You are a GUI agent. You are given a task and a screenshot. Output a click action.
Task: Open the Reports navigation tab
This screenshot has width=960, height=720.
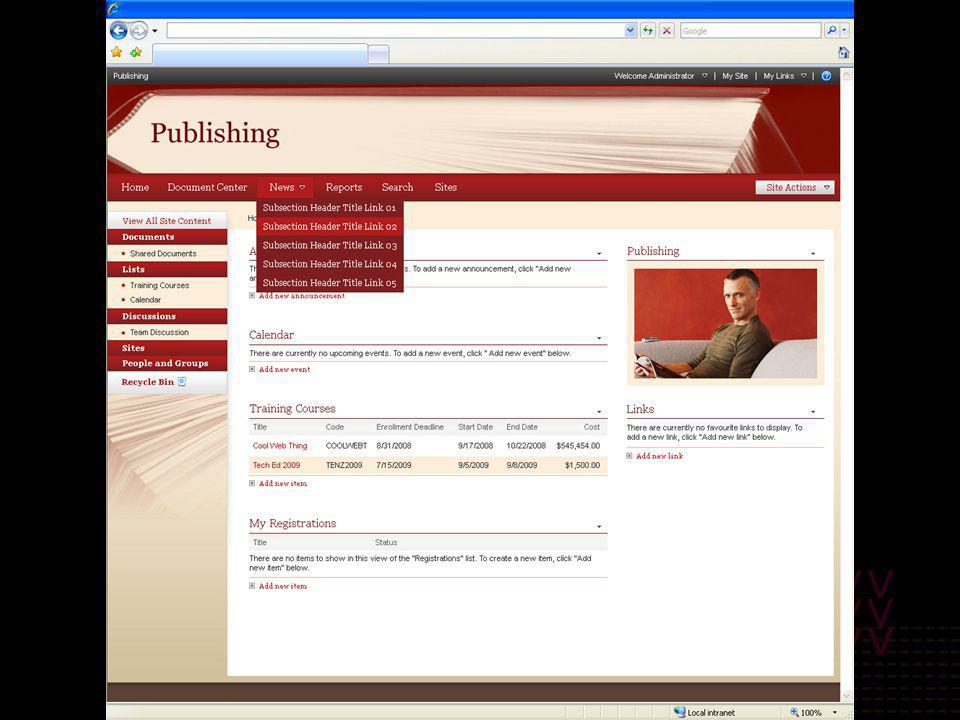343,187
